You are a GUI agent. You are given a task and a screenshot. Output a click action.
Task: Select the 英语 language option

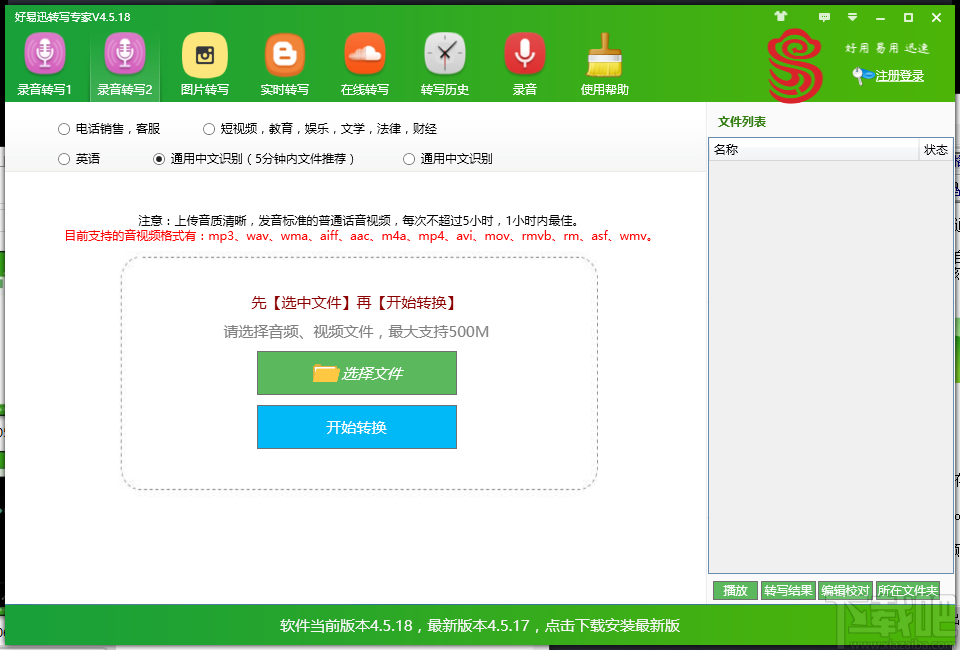(62, 158)
